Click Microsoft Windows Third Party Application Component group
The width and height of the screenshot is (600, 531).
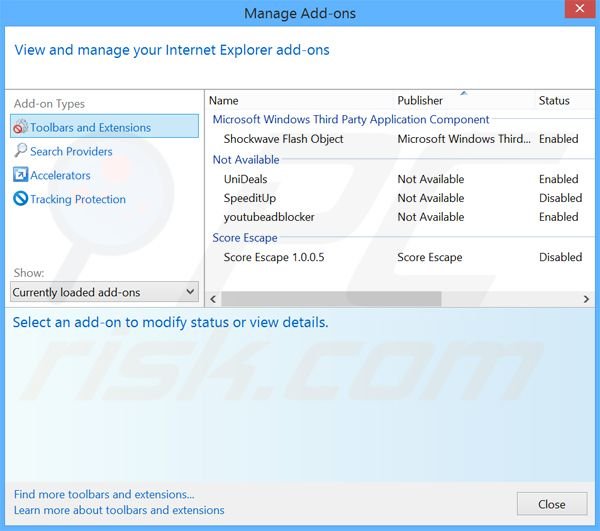[351, 119]
